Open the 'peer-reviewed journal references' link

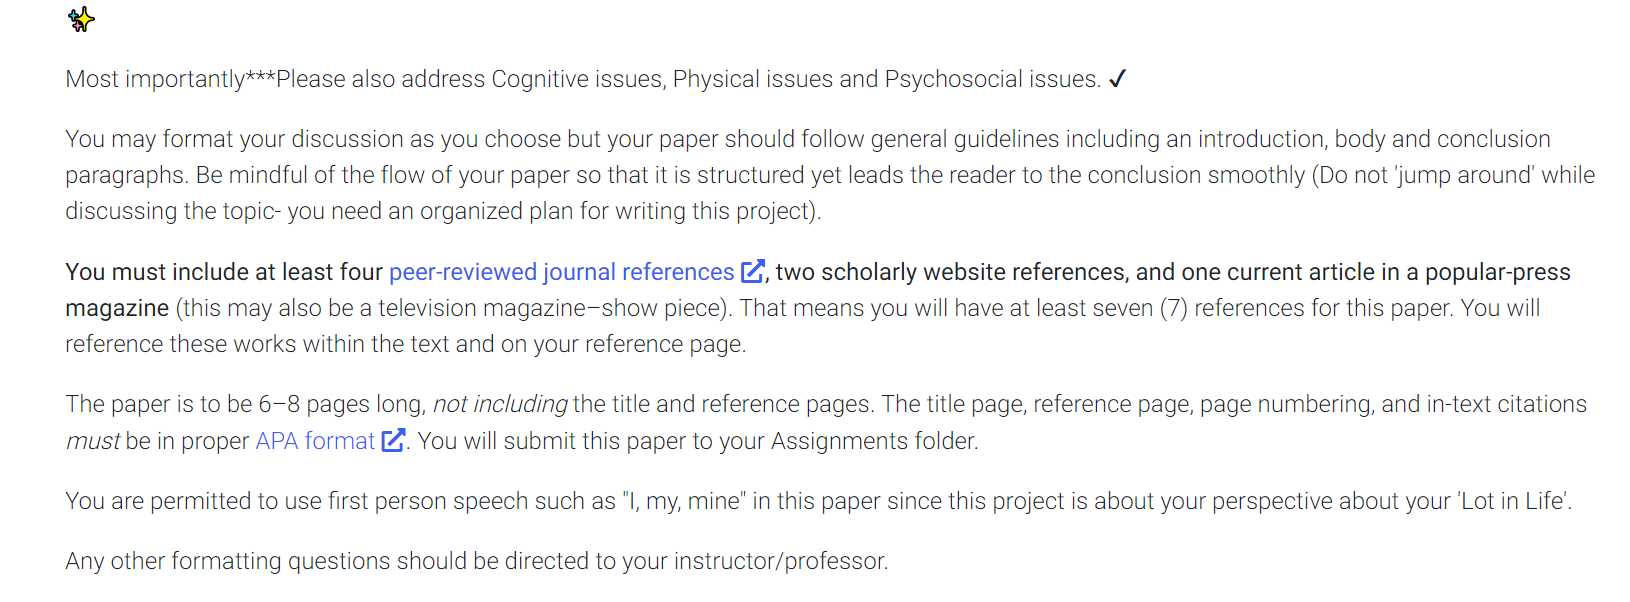562,272
